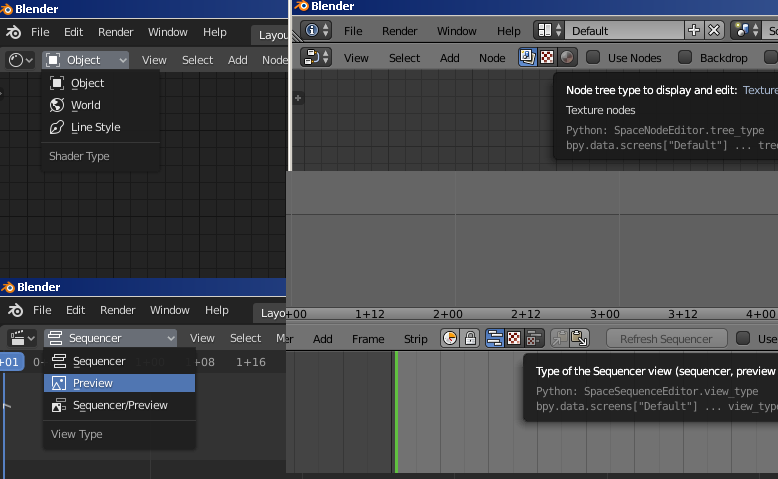Open Window menu in the Default screen window
This screenshot has width=778, height=479.
click(456, 31)
